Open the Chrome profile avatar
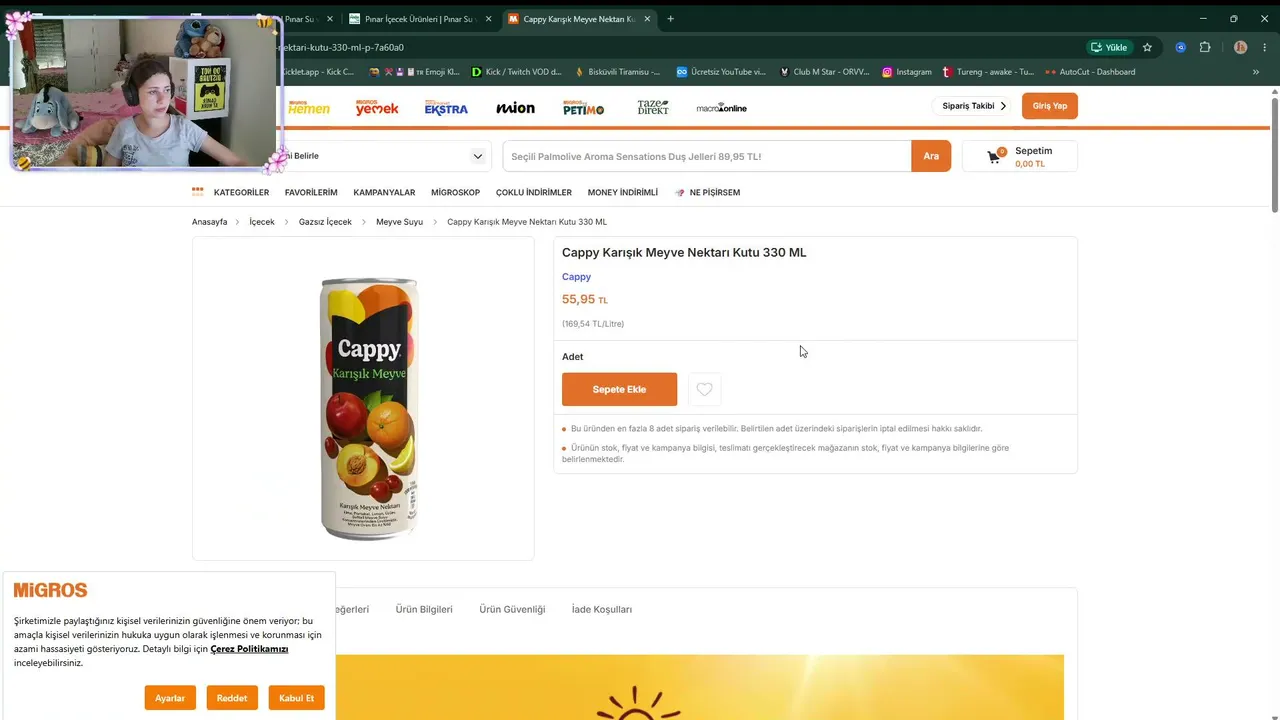 point(1240,47)
